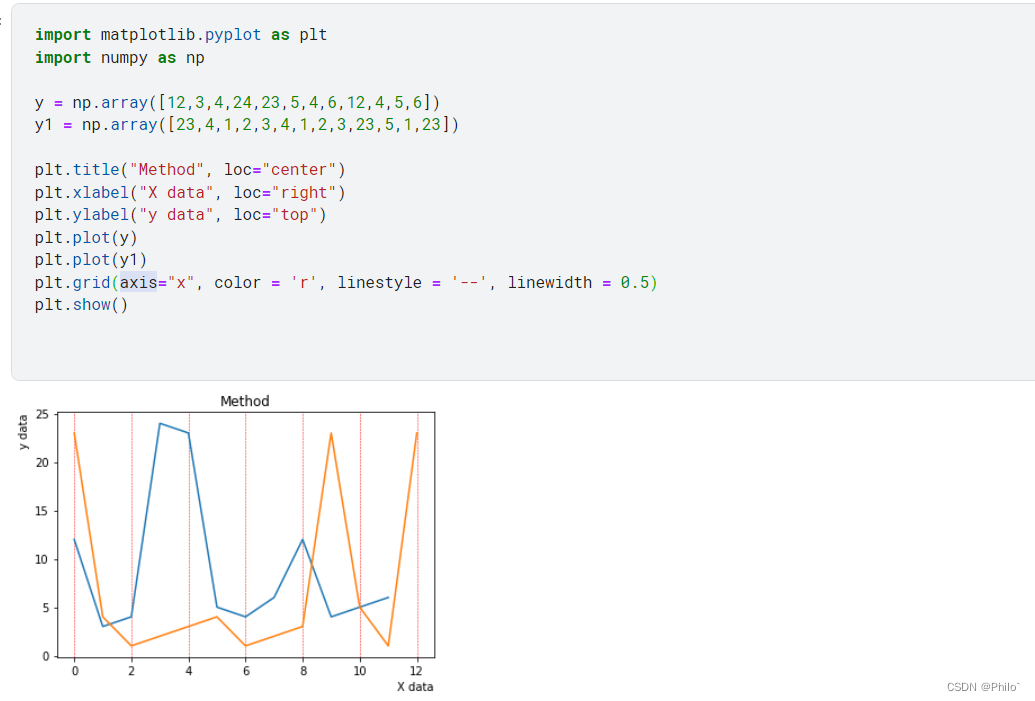Image resolution: width=1035 pixels, height=701 pixels.
Task: Click the orange line peak near x=9
Action: click(x=331, y=434)
